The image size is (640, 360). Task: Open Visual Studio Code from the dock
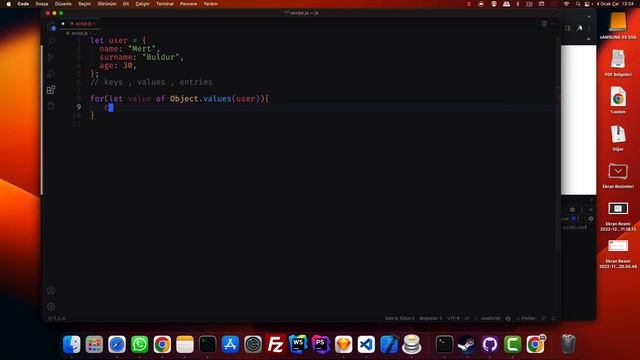coord(366,344)
